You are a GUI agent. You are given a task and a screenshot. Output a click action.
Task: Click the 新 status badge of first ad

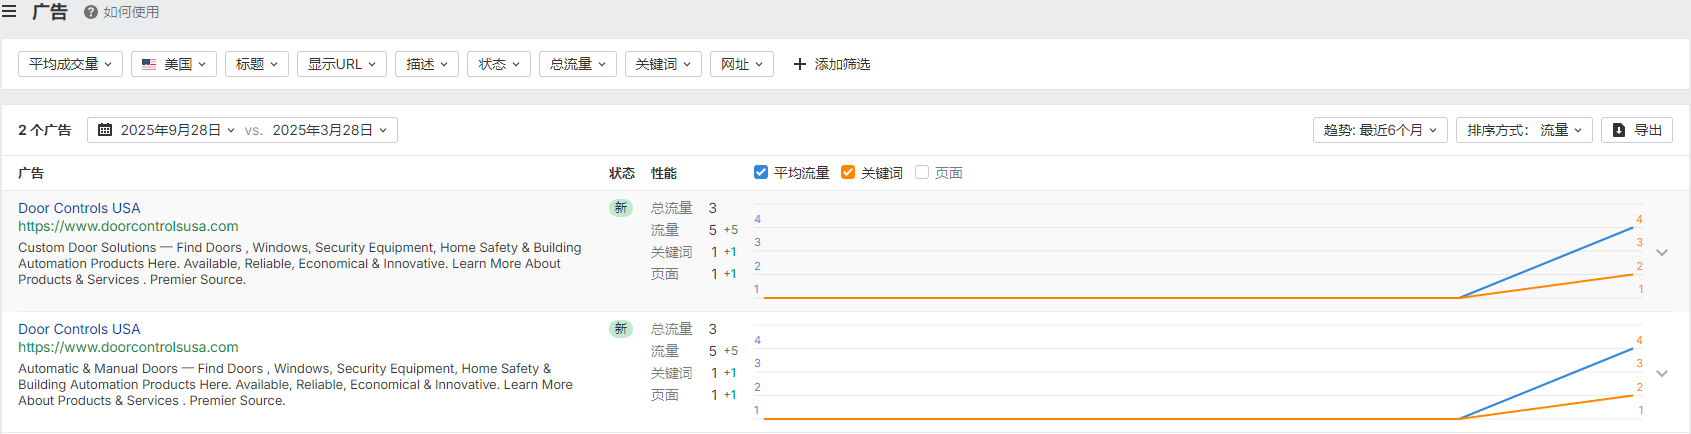point(621,208)
